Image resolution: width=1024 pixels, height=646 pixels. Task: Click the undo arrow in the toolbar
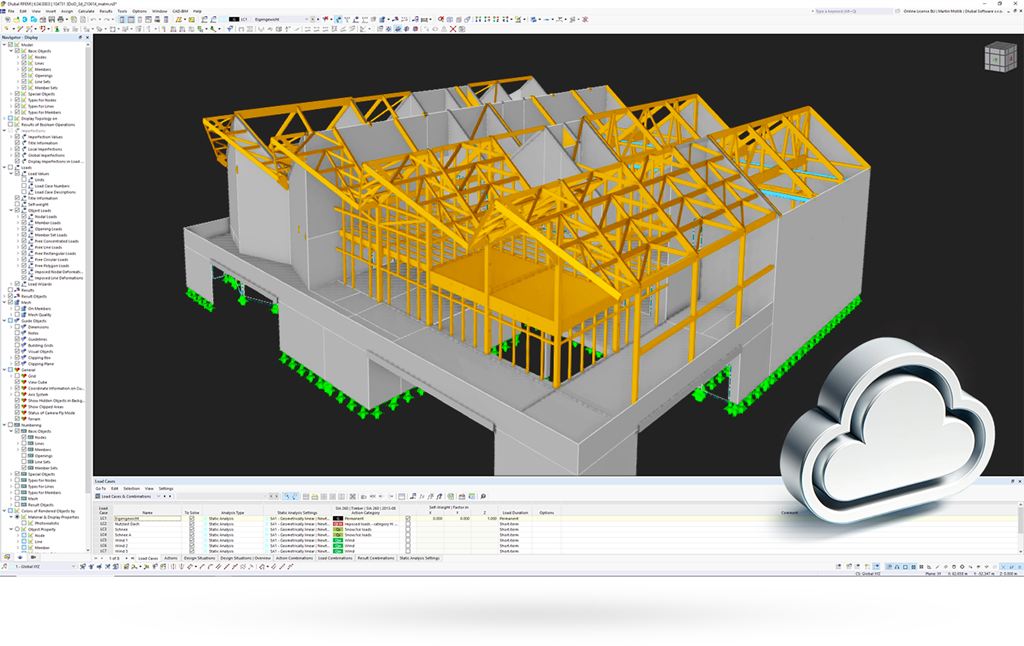(x=93, y=20)
